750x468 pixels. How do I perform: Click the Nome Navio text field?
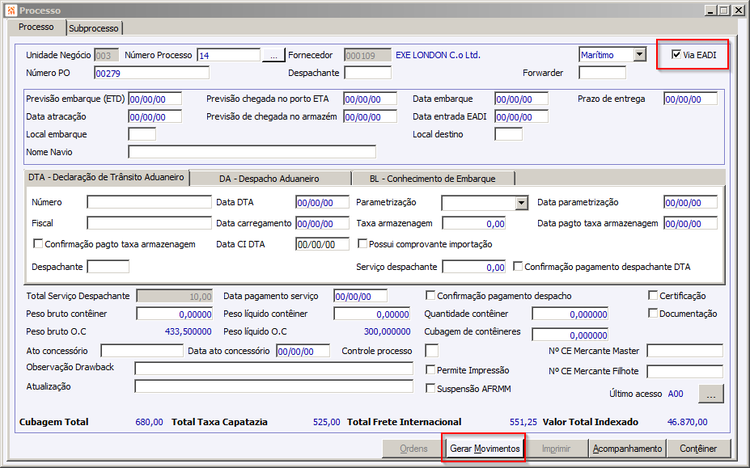click(252, 152)
